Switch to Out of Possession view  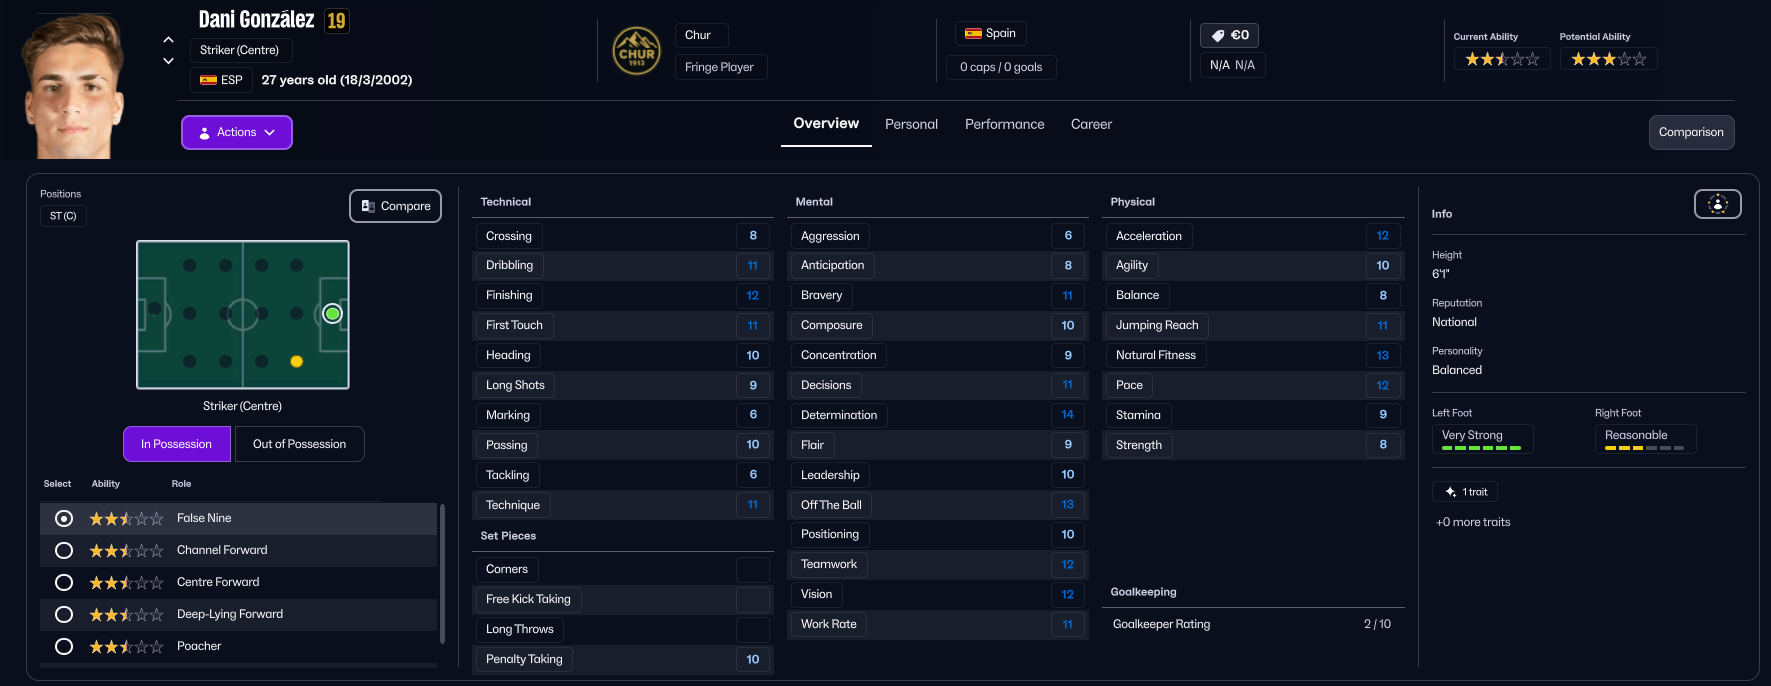[x=300, y=444]
